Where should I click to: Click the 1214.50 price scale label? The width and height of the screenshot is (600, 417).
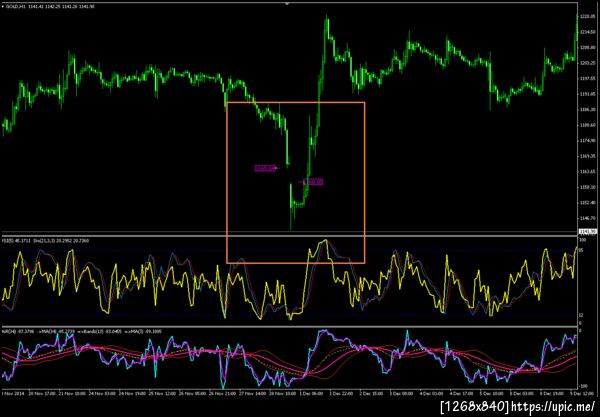[x=587, y=32]
